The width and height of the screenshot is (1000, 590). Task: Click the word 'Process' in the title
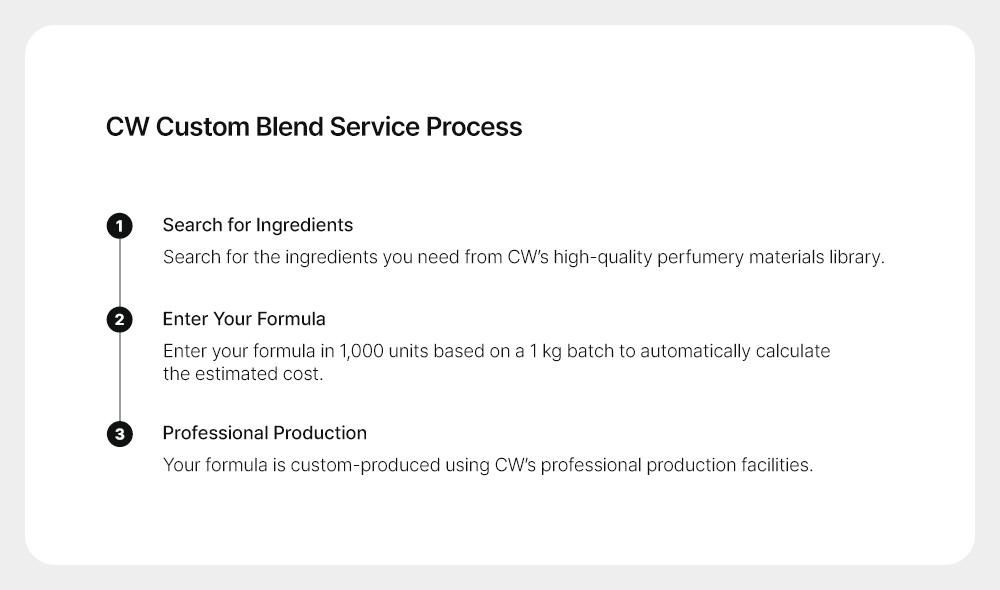point(474,127)
